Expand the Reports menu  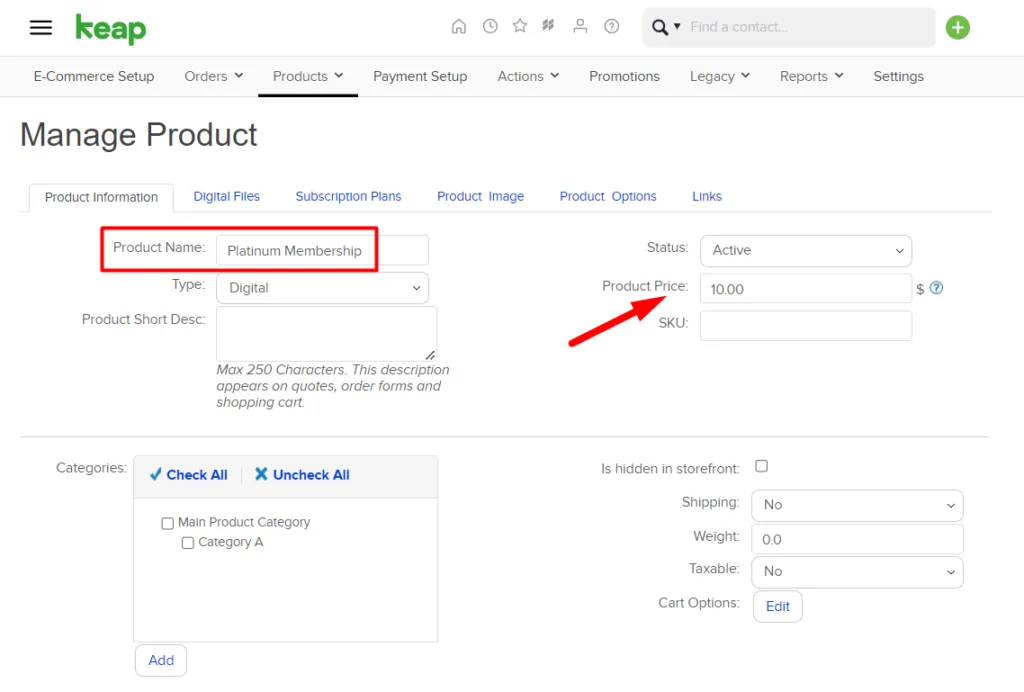tap(812, 76)
